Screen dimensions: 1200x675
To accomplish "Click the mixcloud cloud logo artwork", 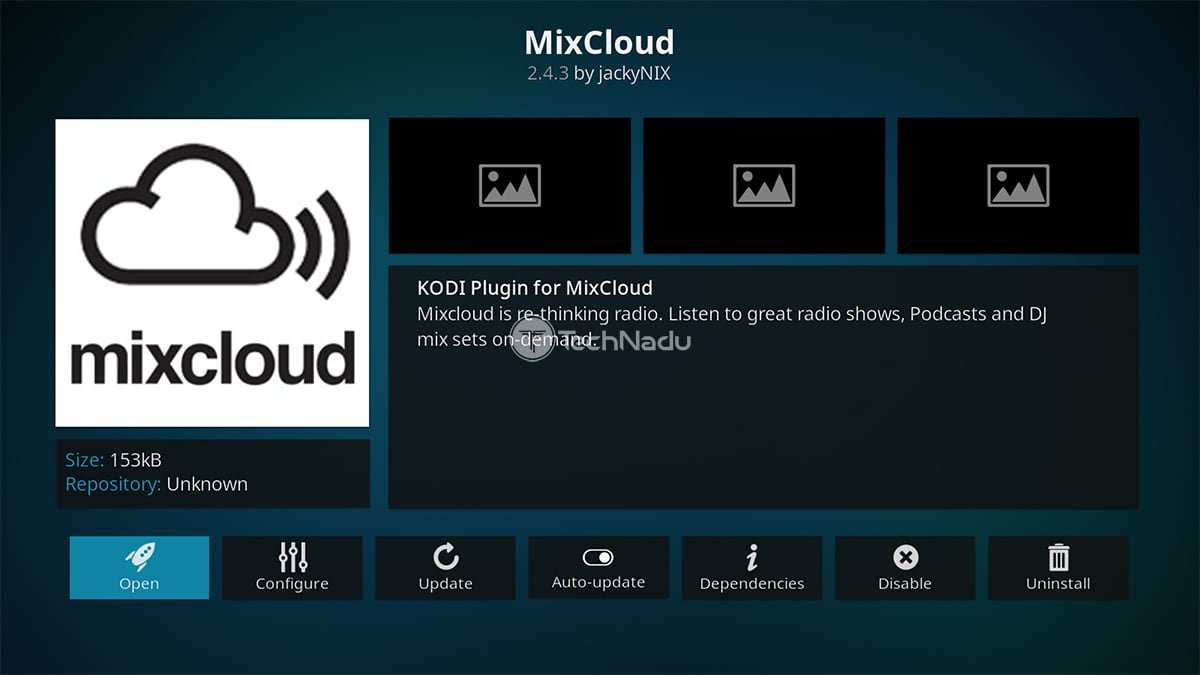I will click(x=212, y=273).
